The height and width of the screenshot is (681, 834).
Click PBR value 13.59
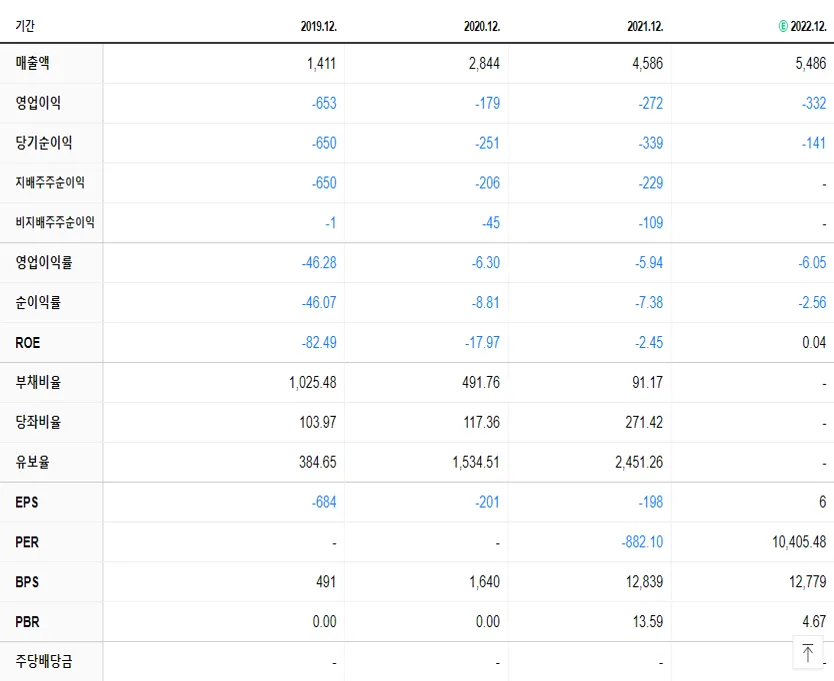pyautogui.click(x=648, y=622)
